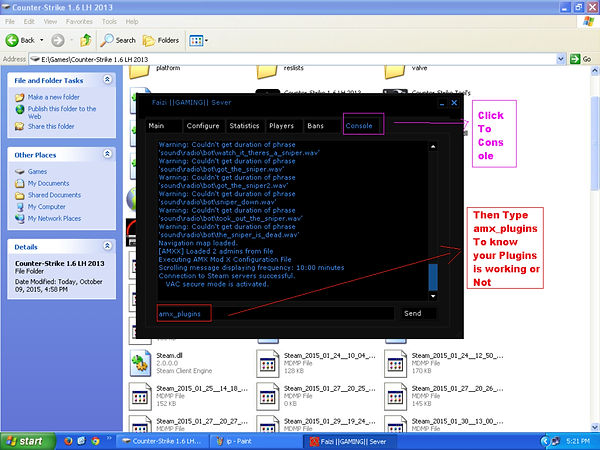Click the Go button next to address bar
Screen dimensions: 600x450
pyautogui.click(x=580, y=59)
